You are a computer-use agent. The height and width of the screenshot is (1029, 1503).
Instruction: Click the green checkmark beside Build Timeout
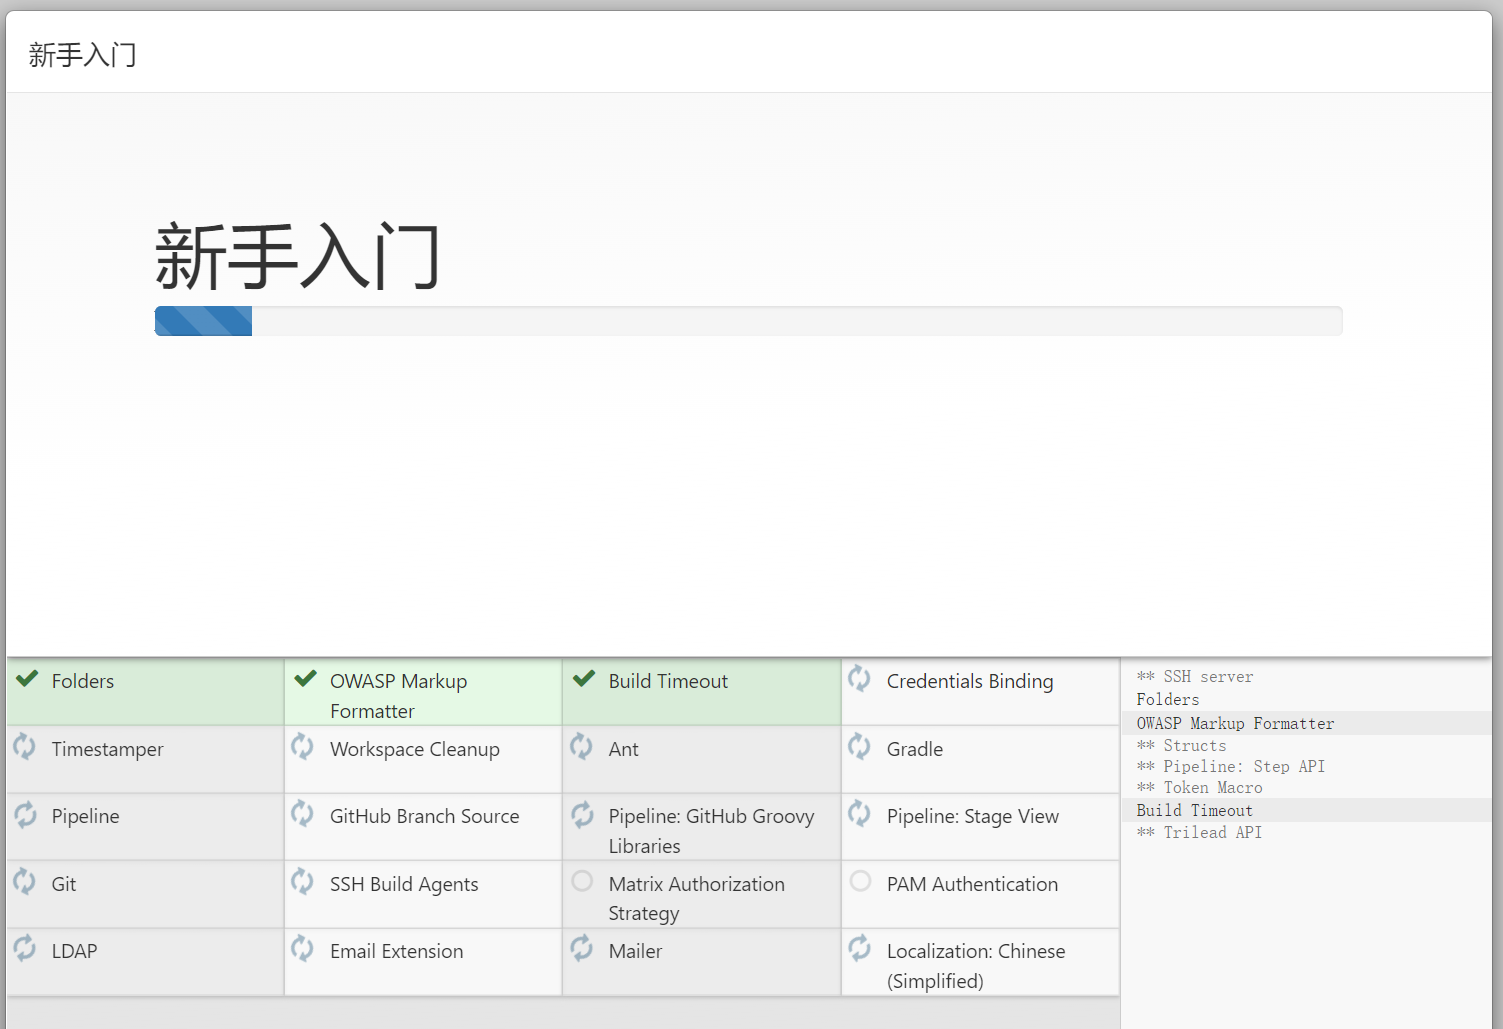(x=584, y=679)
